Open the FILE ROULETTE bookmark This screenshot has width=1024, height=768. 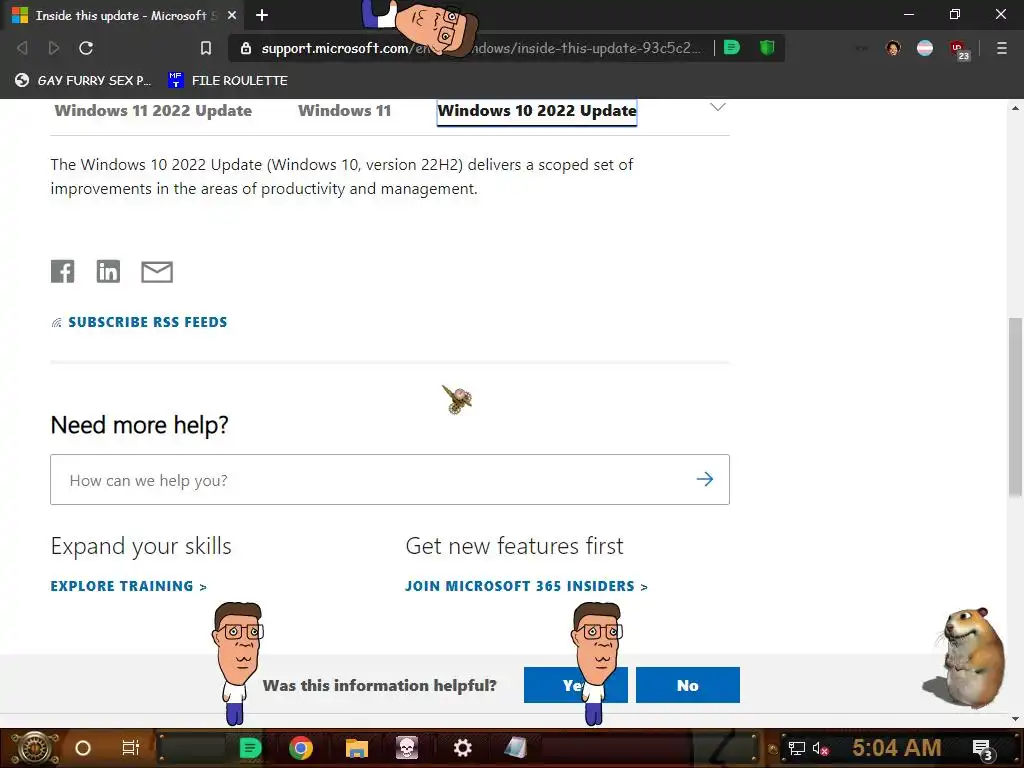point(228,80)
